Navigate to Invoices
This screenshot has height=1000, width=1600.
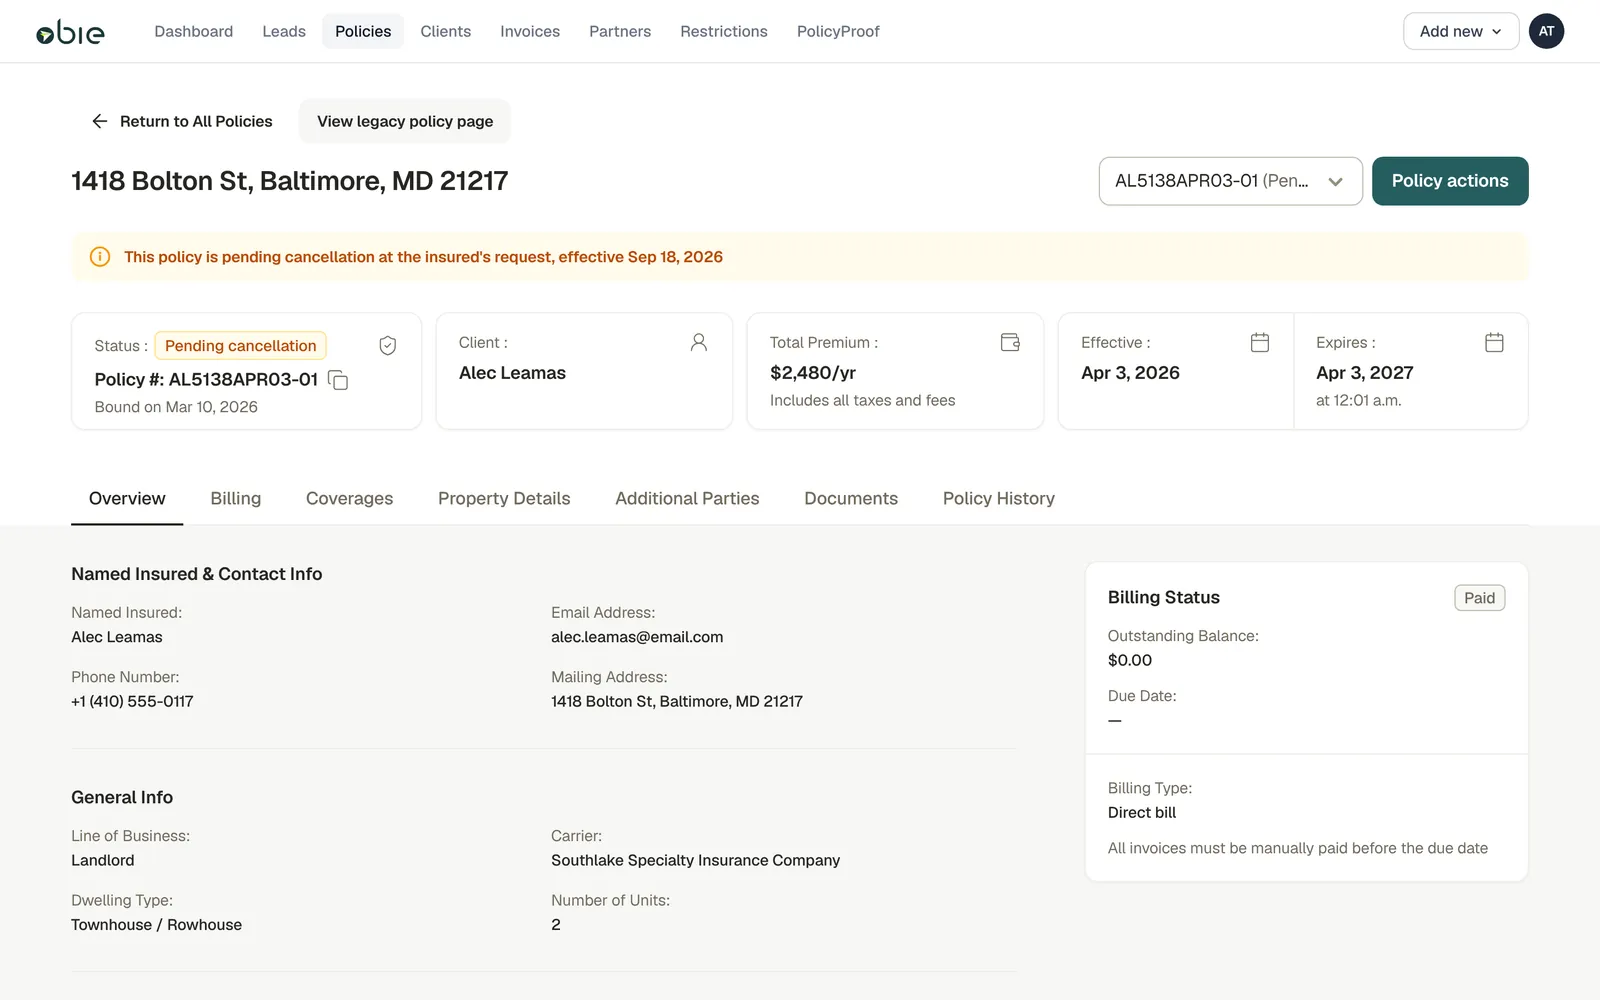(530, 31)
